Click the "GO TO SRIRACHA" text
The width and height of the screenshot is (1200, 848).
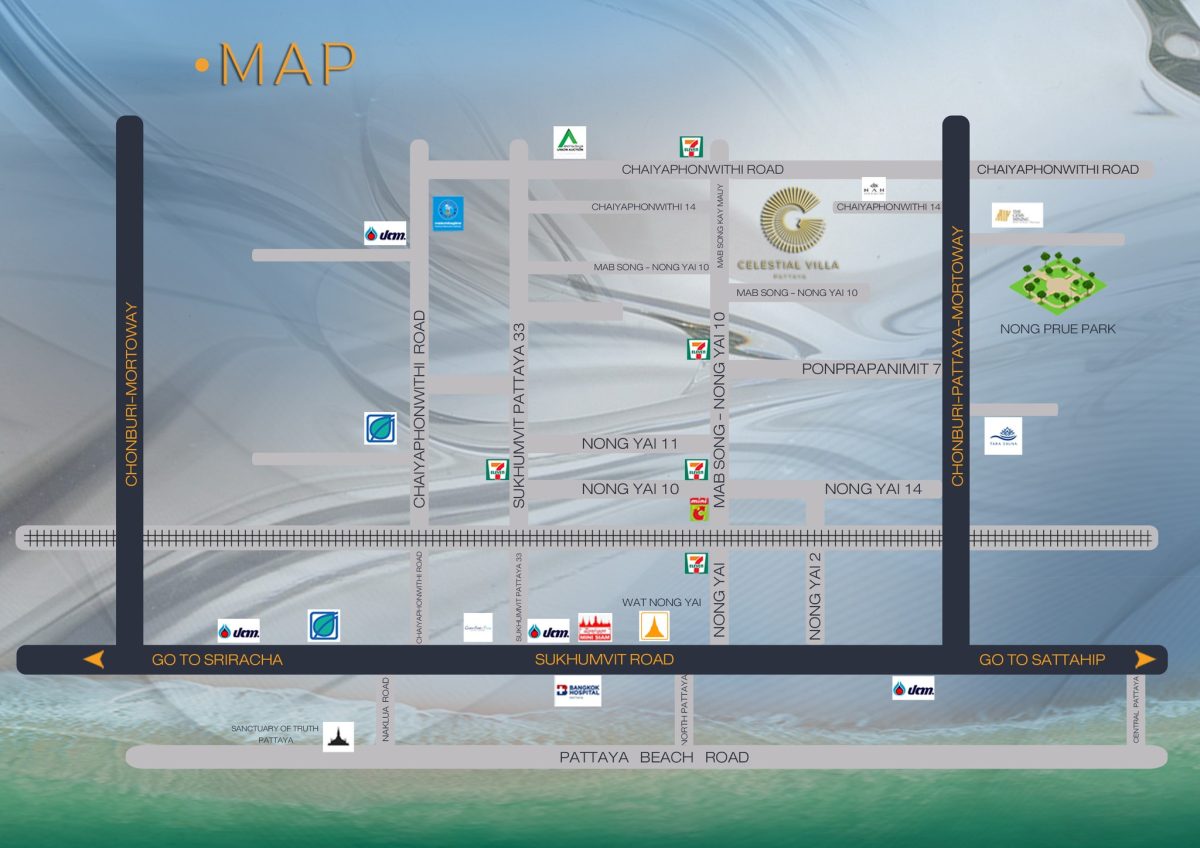(217, 660)
